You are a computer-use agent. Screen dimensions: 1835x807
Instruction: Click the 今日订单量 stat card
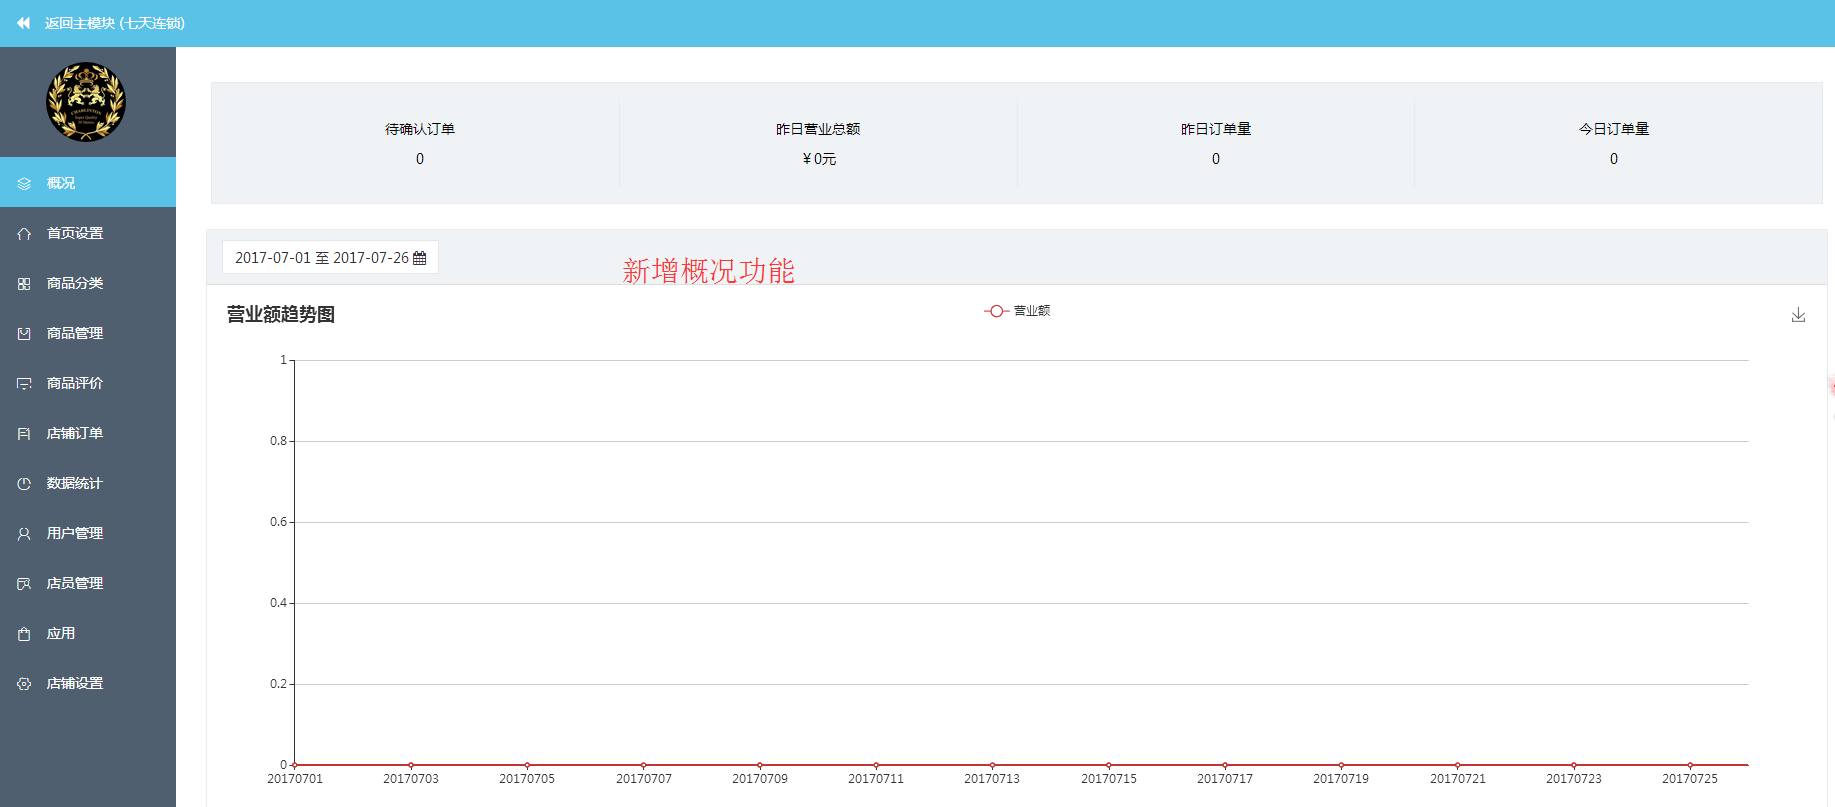point(1614,143)
